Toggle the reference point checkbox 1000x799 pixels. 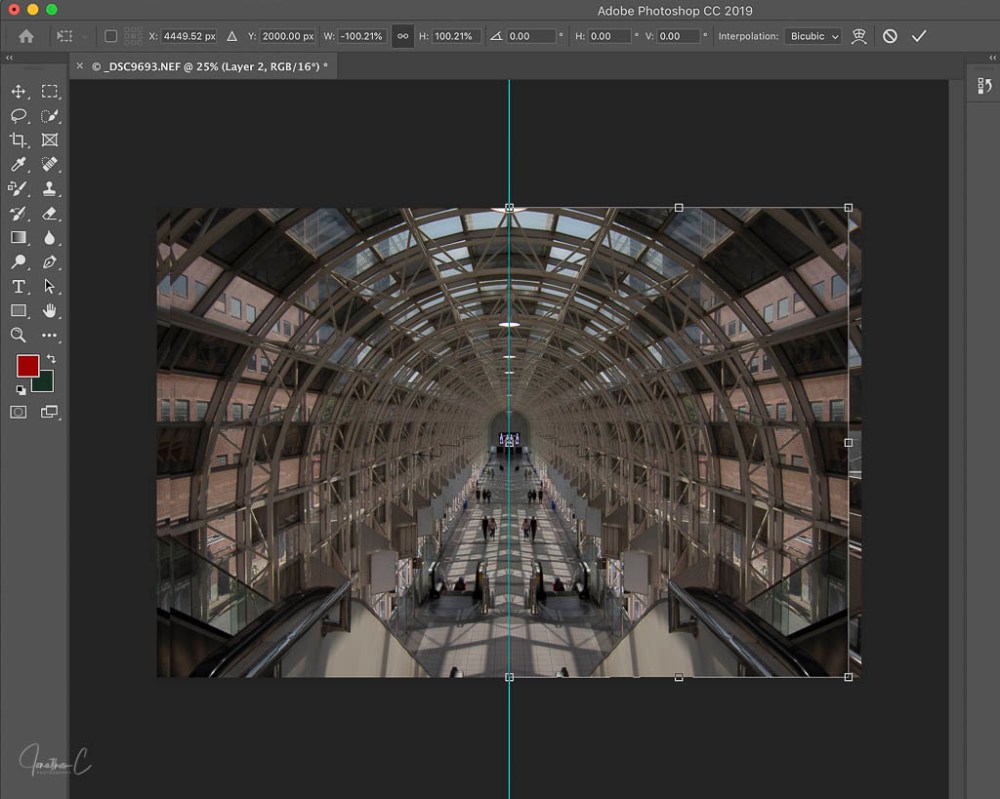pos(110,36)
